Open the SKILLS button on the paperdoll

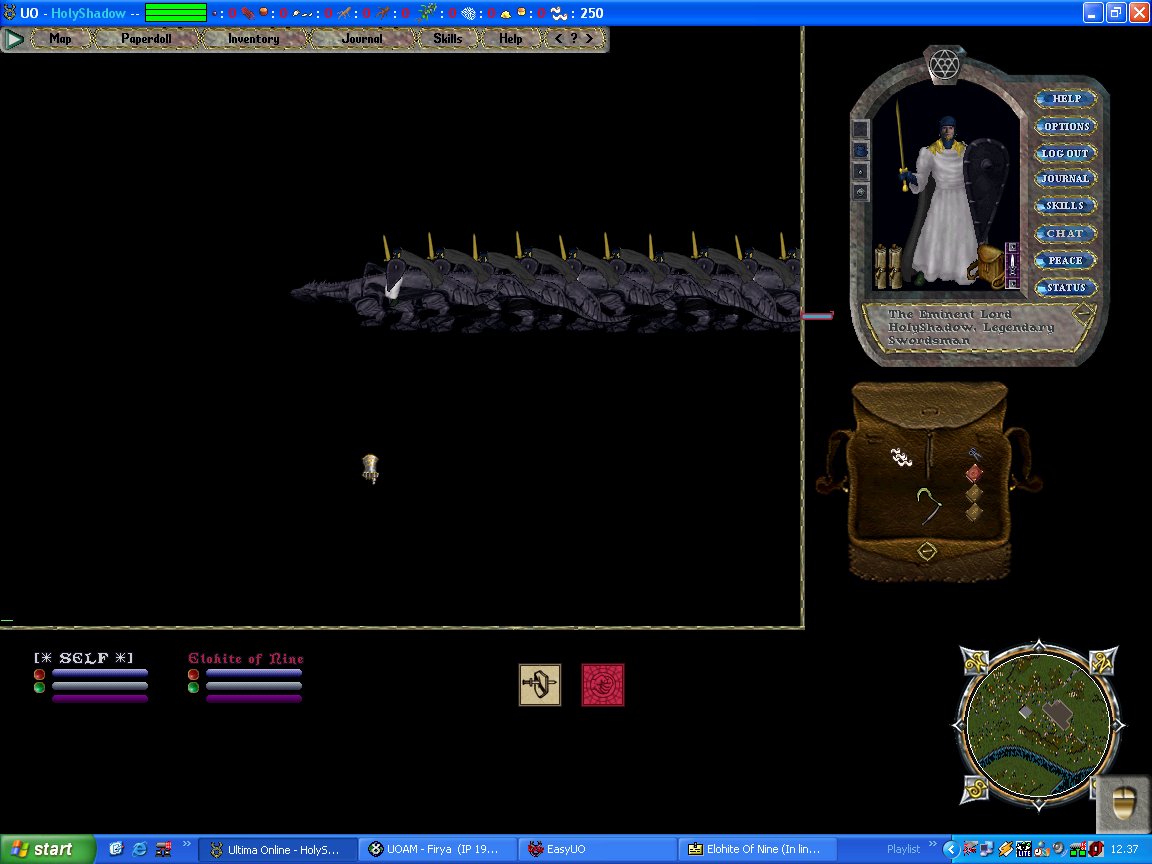click(1065, 206)
